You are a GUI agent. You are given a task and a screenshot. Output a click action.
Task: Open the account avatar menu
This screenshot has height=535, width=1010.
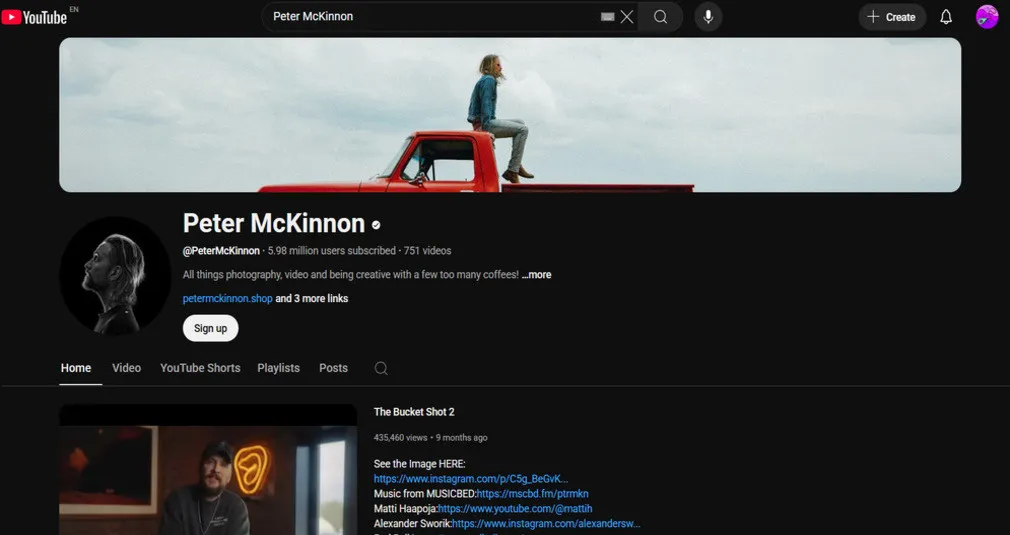coord(987,17)
